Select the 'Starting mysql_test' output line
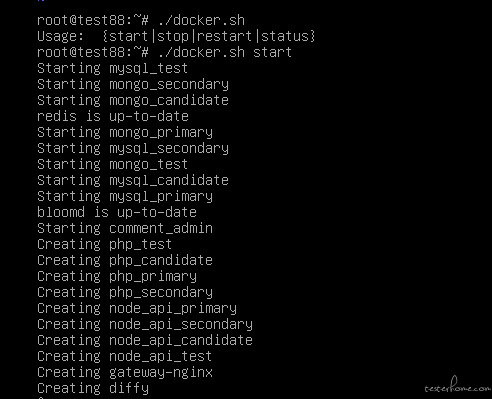The image size is (492, 399). (x=113, y=69)
